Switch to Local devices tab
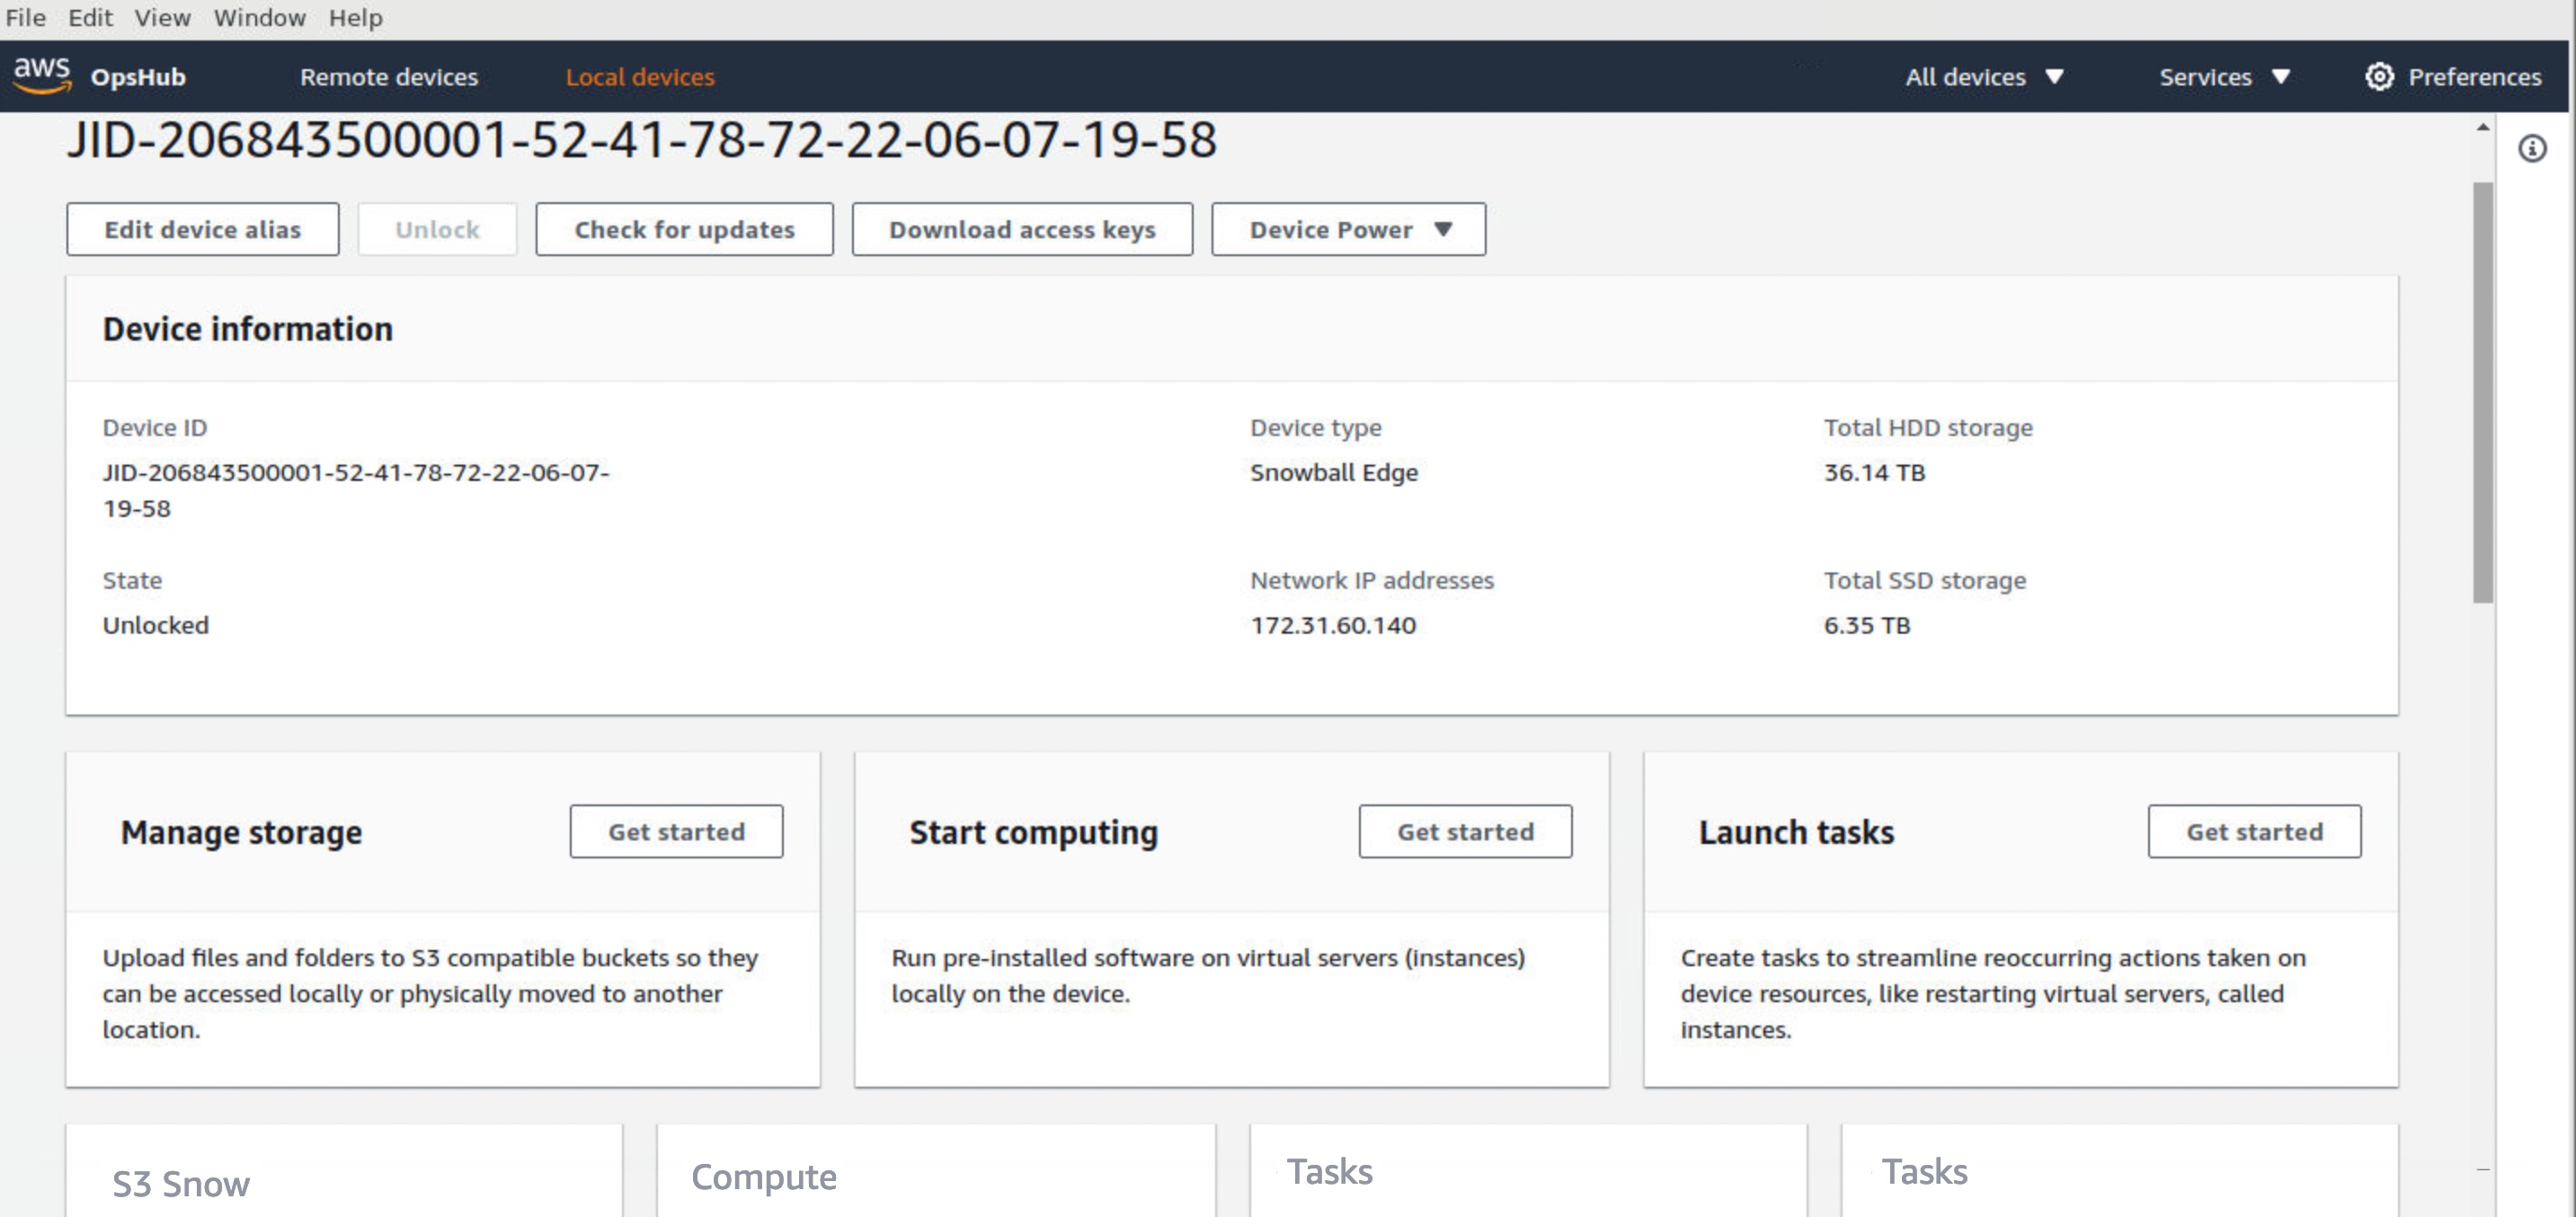2576x1217 pixels. point(640,77)
